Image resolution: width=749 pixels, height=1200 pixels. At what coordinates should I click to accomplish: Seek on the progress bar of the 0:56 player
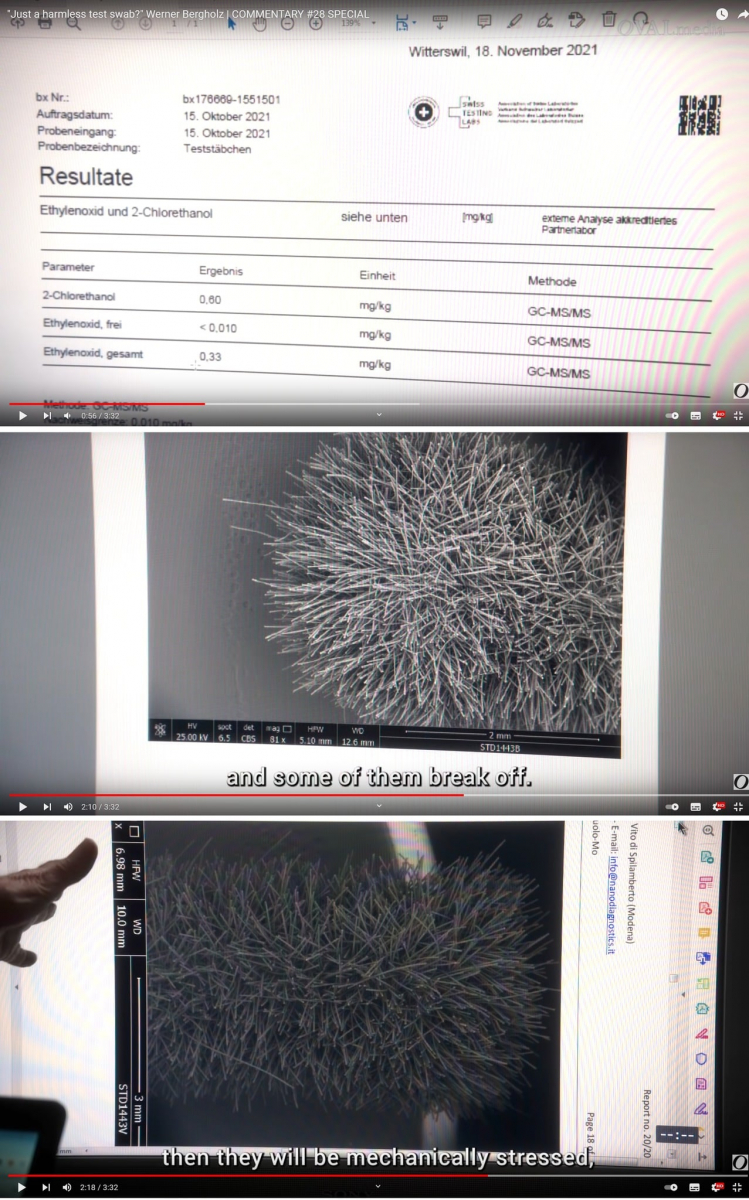pos(300,404)
